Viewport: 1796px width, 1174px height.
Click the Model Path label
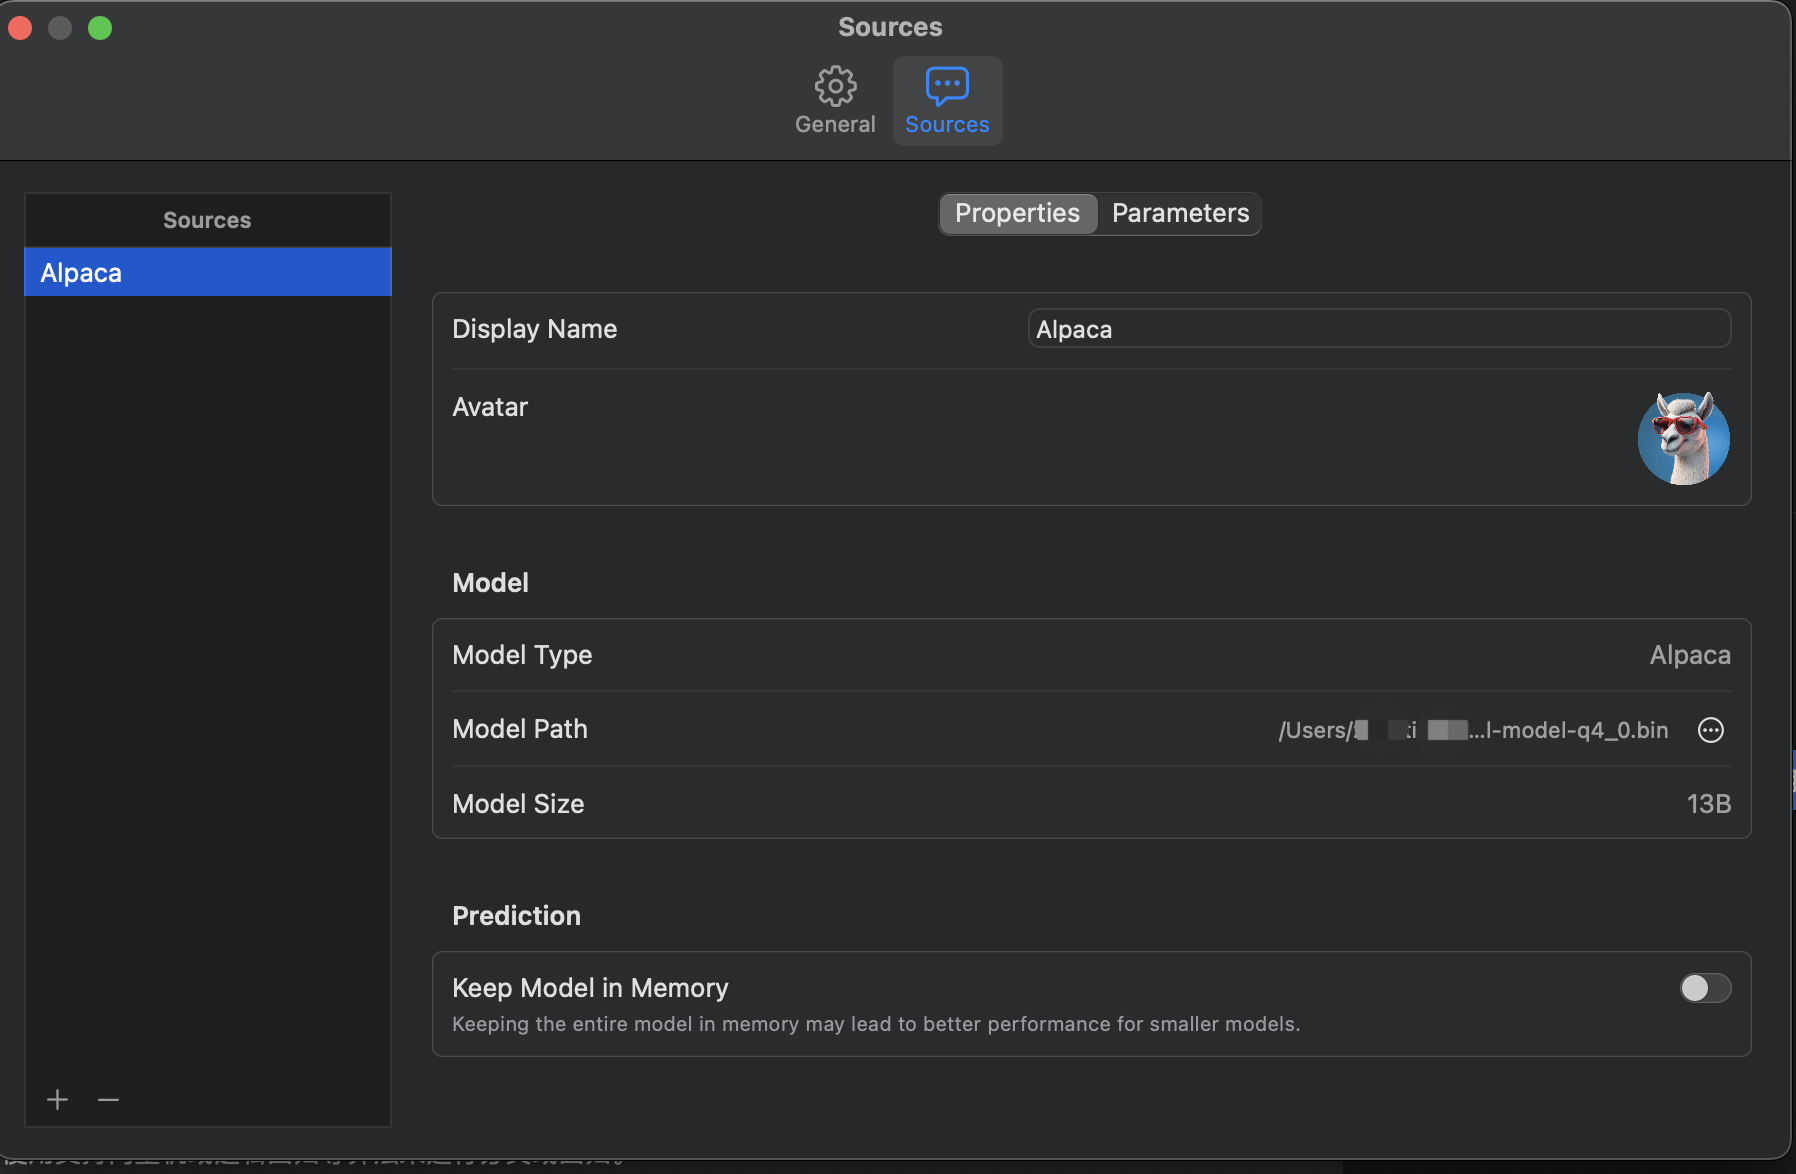click(x=520, y=729)
